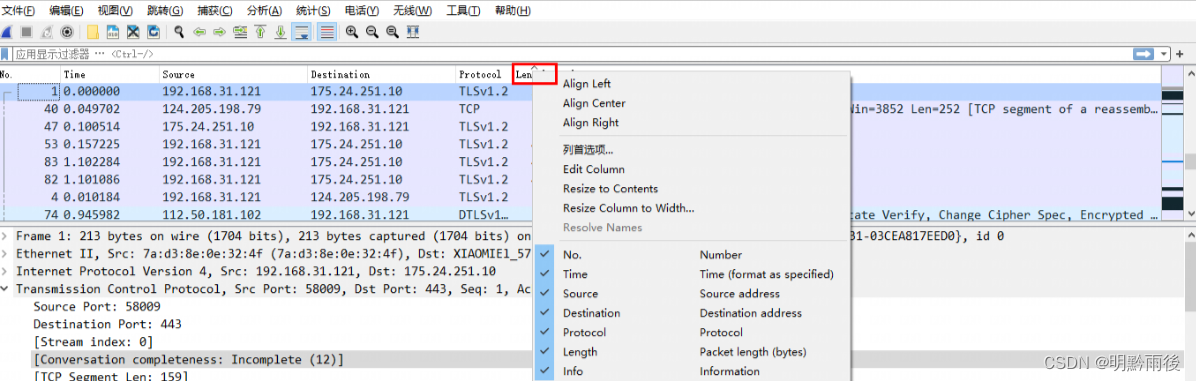Reset text to normal size icon
The width and height of the screenshot is (1196, 381).
[x=392, y=32]
